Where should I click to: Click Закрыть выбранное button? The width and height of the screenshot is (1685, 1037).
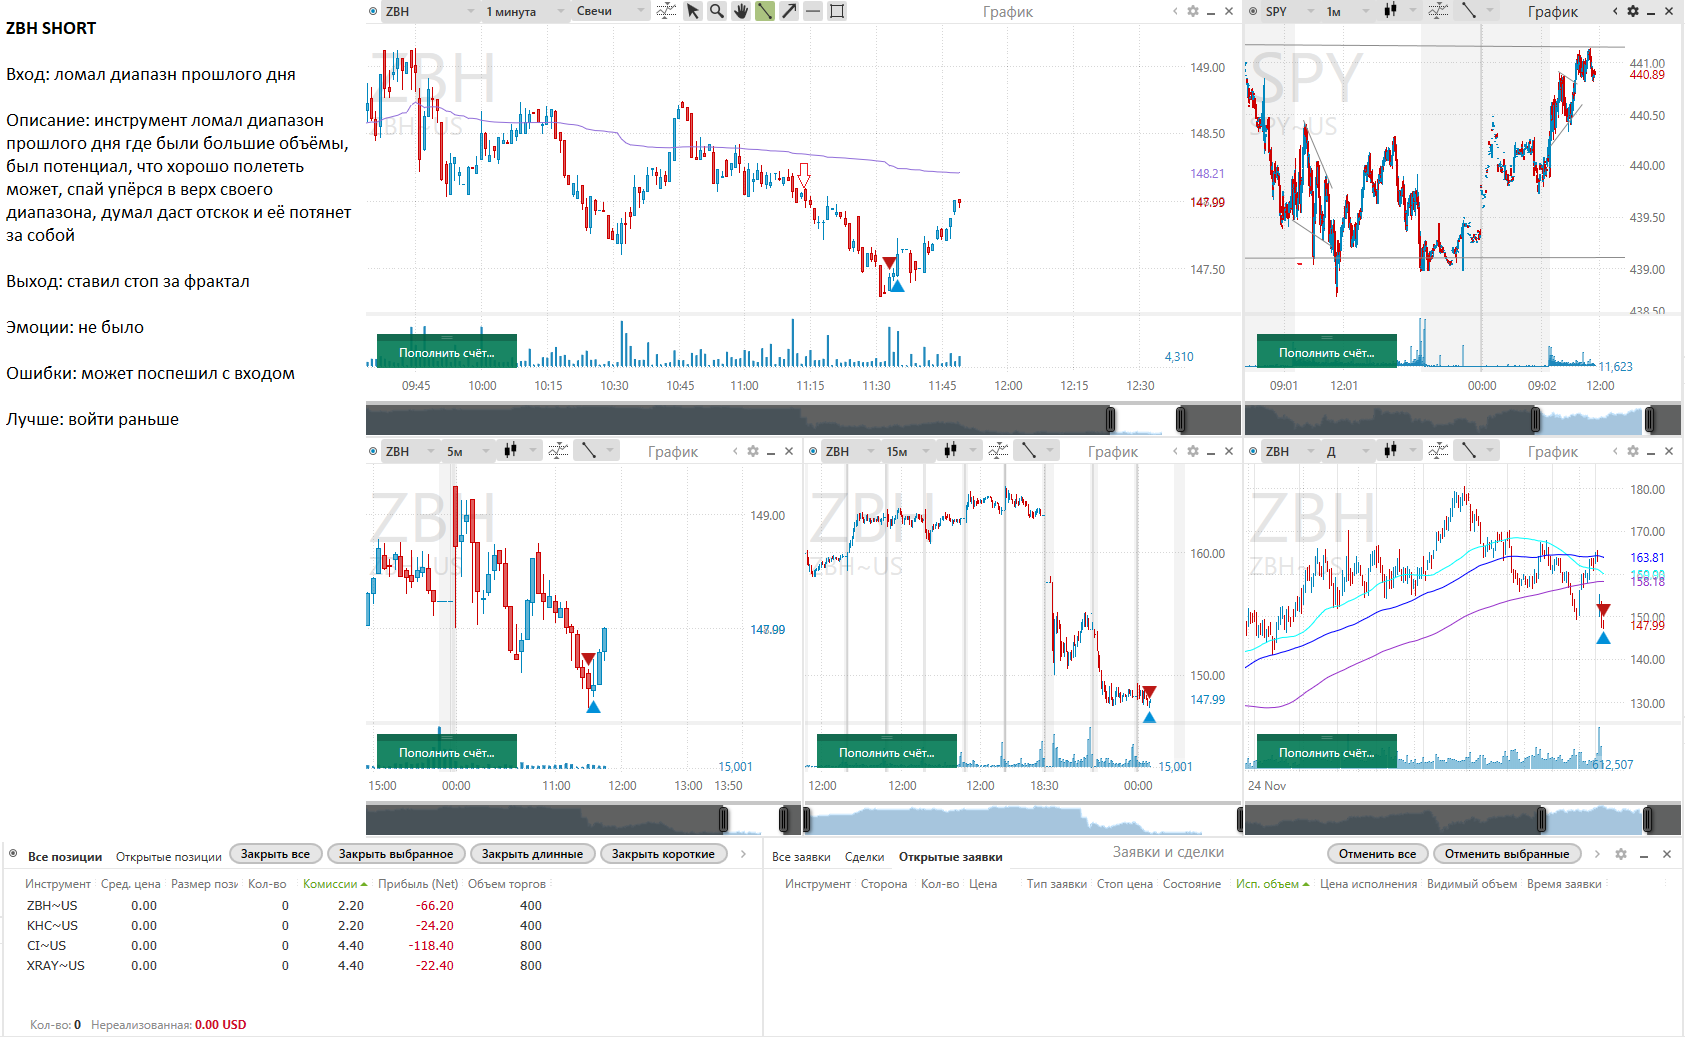(396, 854)
